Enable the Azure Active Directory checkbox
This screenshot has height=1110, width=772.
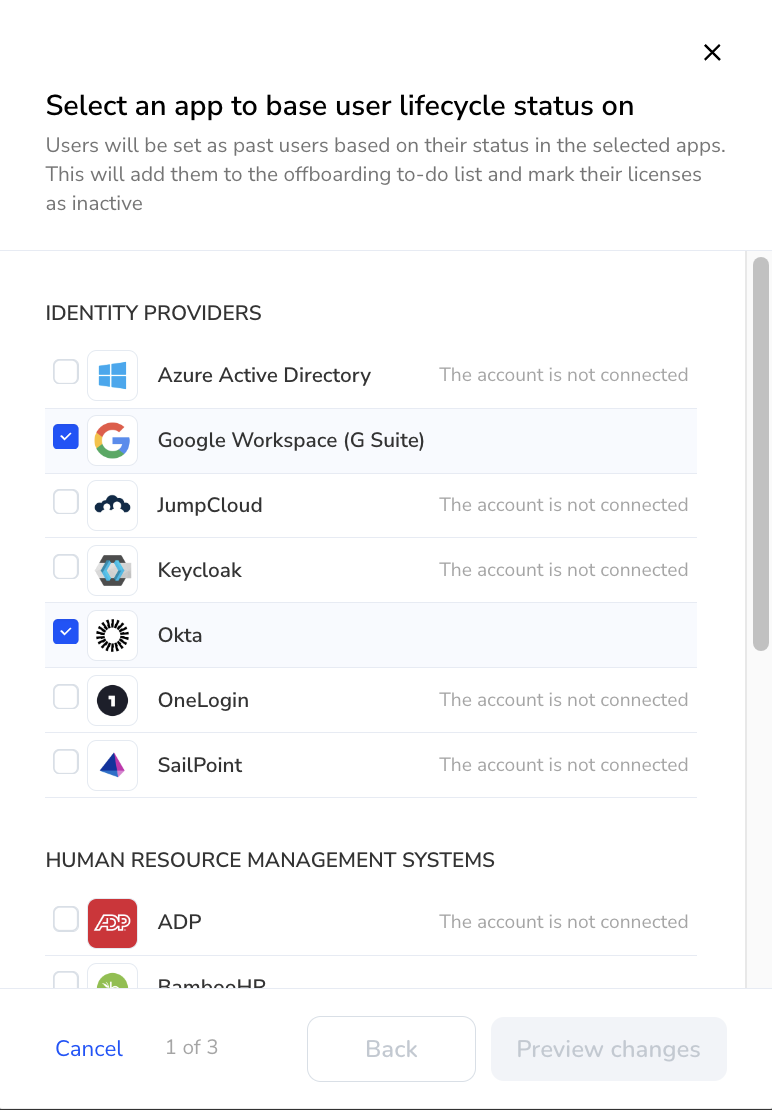(66, 372)
